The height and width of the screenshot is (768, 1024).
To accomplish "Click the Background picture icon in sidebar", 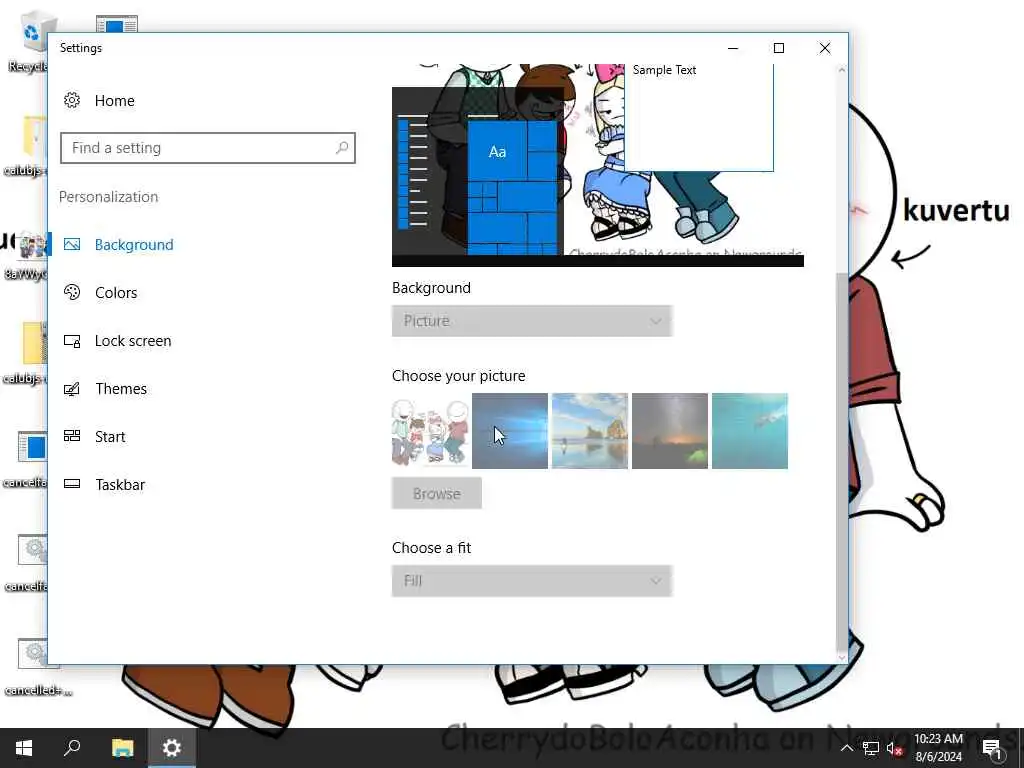I will (x=72, y=244).
